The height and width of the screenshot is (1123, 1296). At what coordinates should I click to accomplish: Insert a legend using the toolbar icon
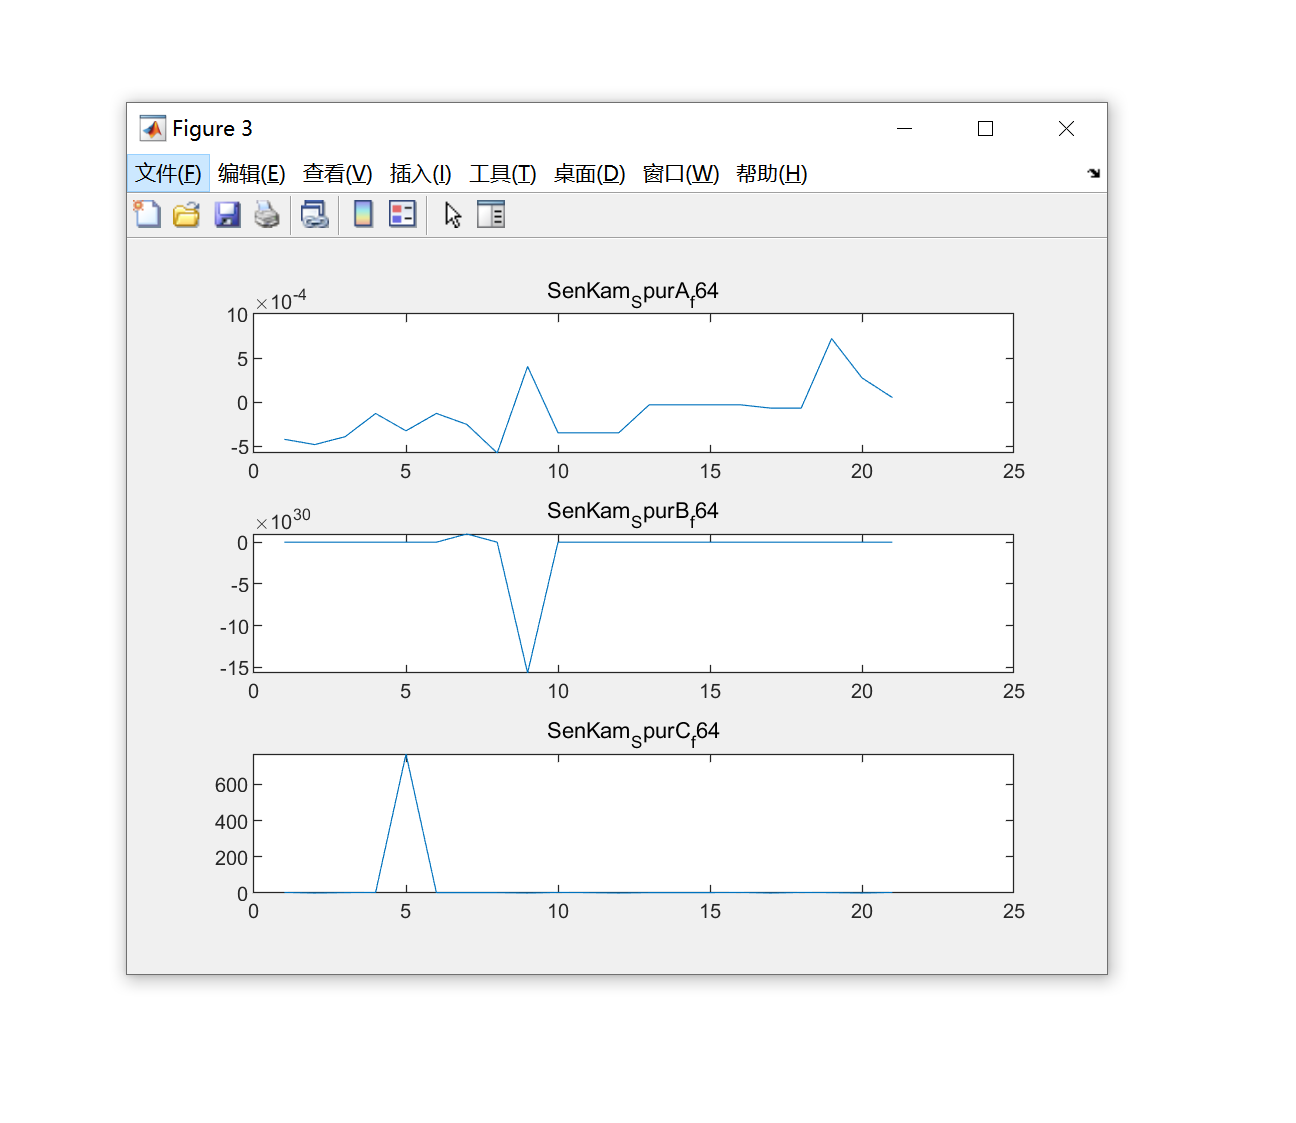point(402,214)
